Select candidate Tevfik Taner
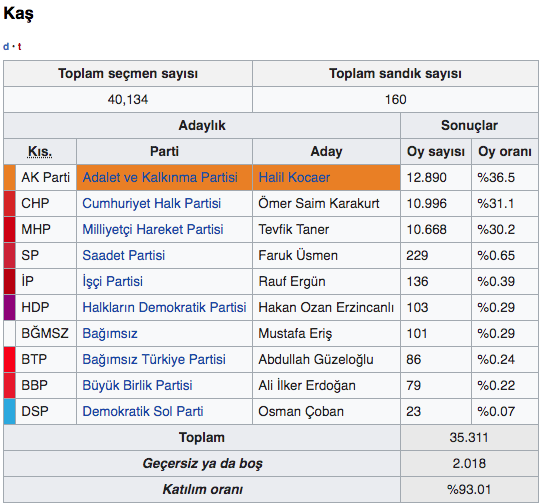539x503 pixels. click(x=294, y=229)
